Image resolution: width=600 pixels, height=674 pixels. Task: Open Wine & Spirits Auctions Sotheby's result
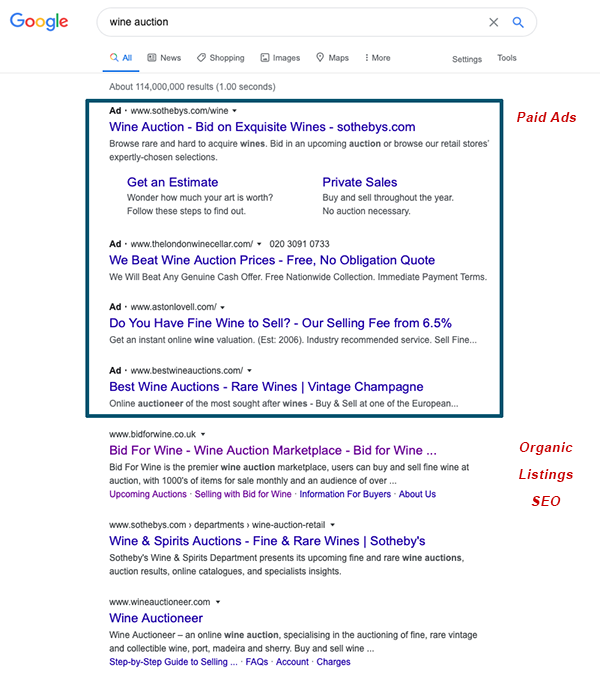point(267,541)
